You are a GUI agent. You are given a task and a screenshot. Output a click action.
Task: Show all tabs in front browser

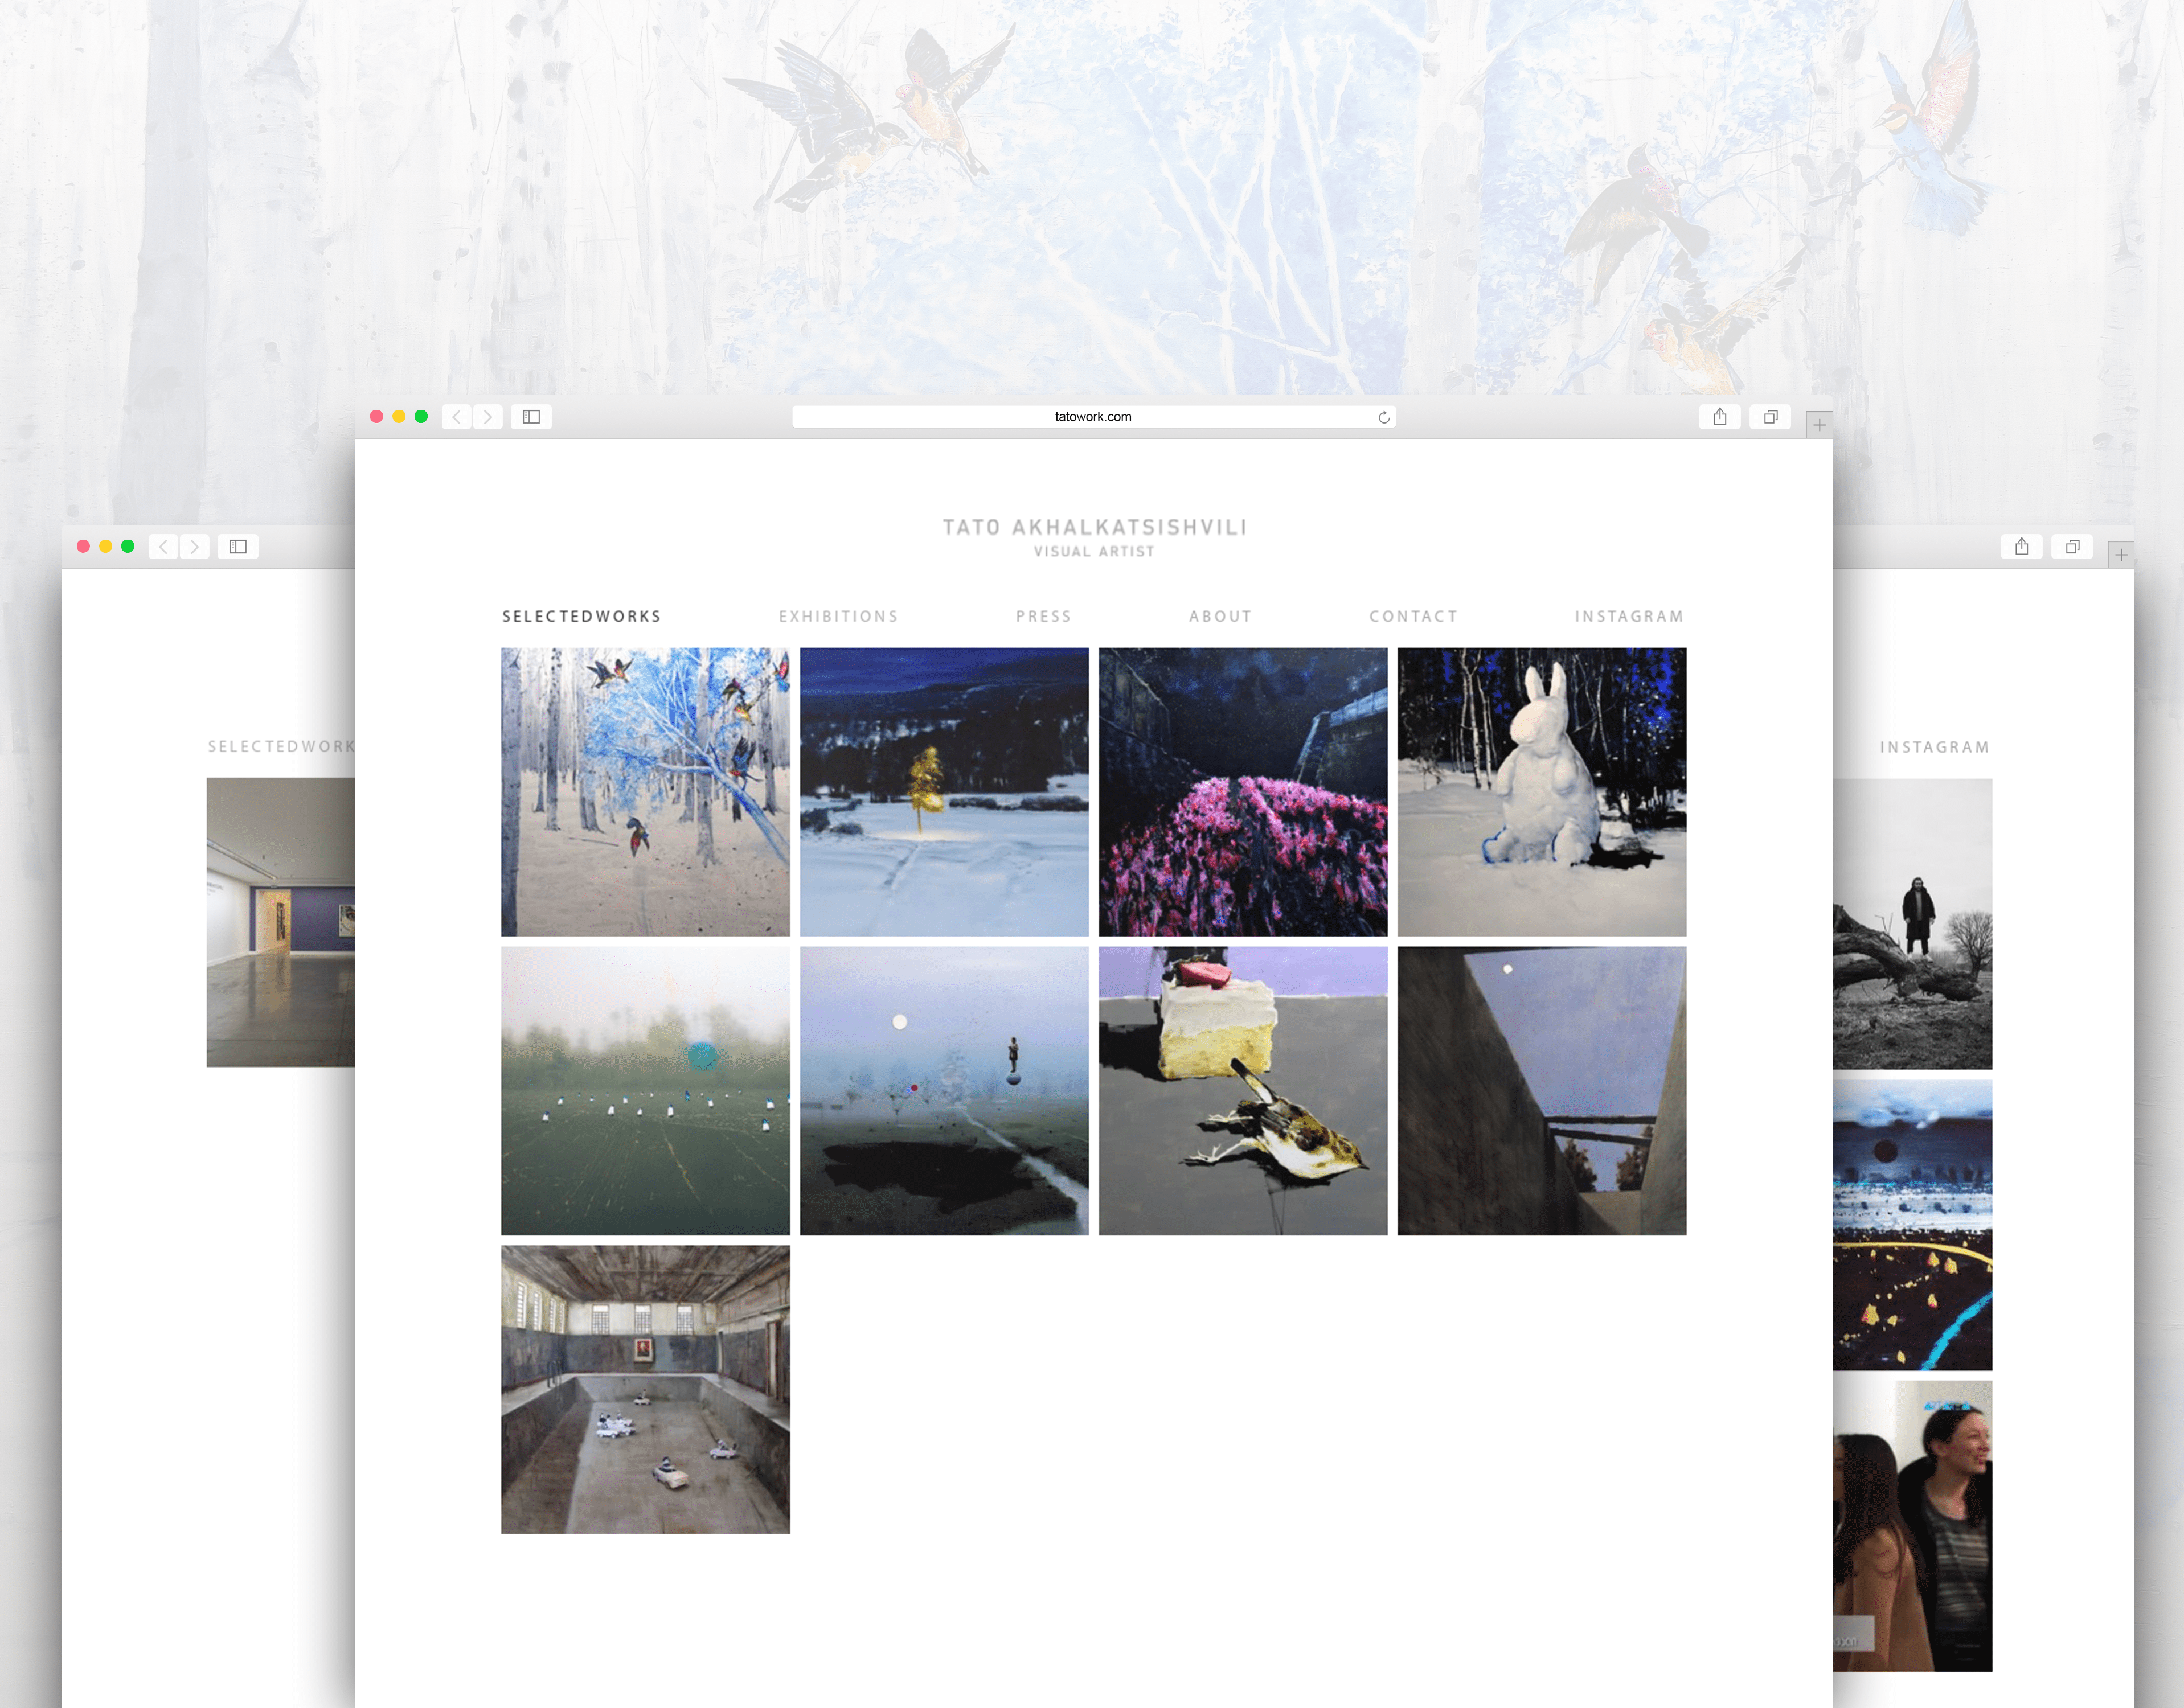pos(1770,417)
